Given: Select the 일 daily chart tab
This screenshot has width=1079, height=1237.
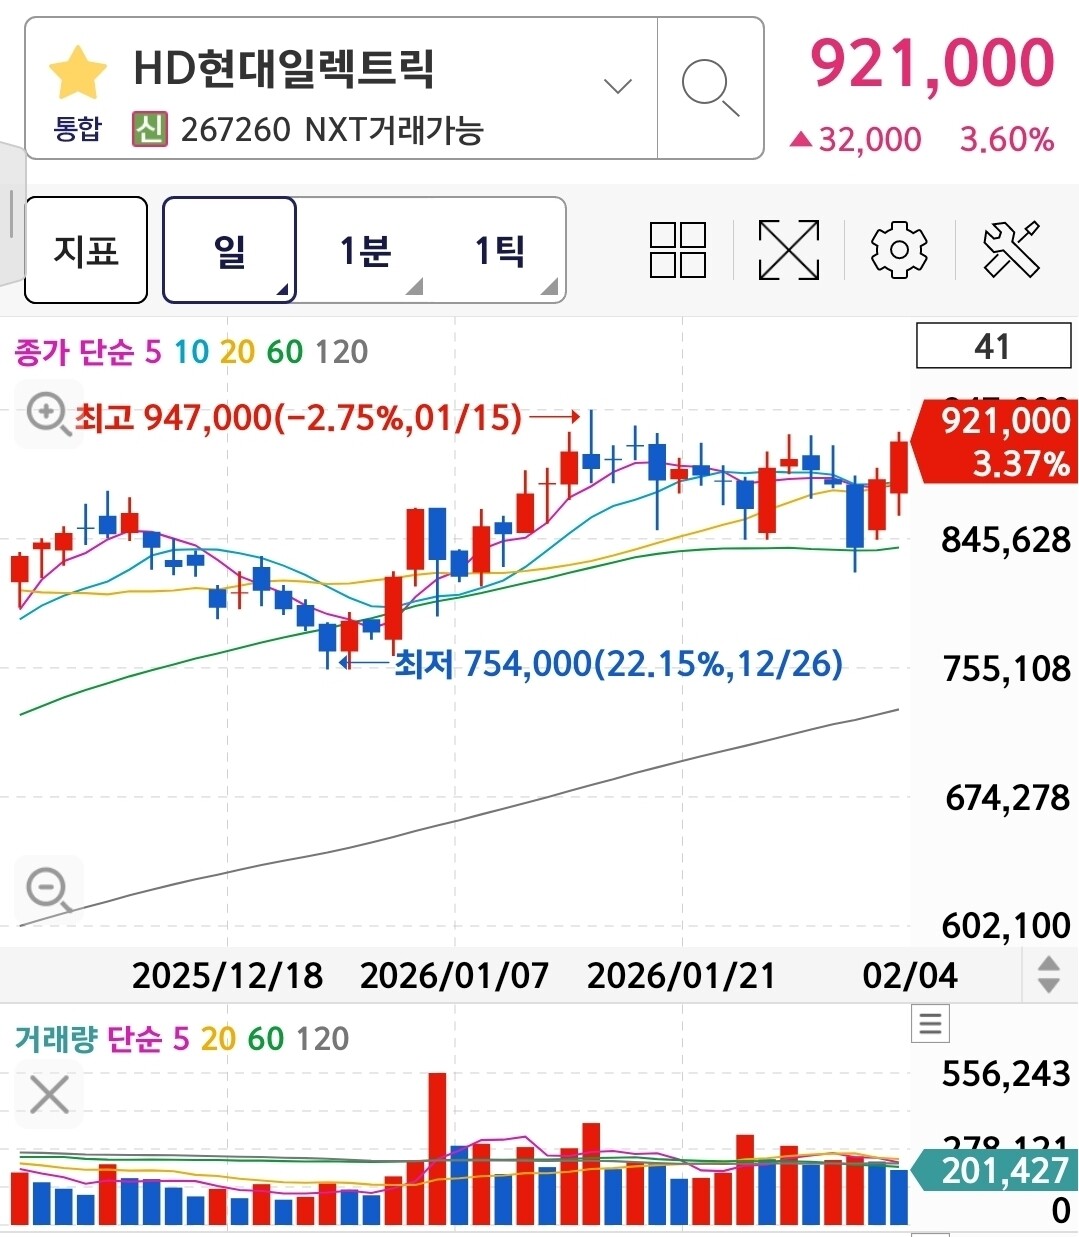Looking at the screenshot, I should pyautogui.click(x=229, y=250).
